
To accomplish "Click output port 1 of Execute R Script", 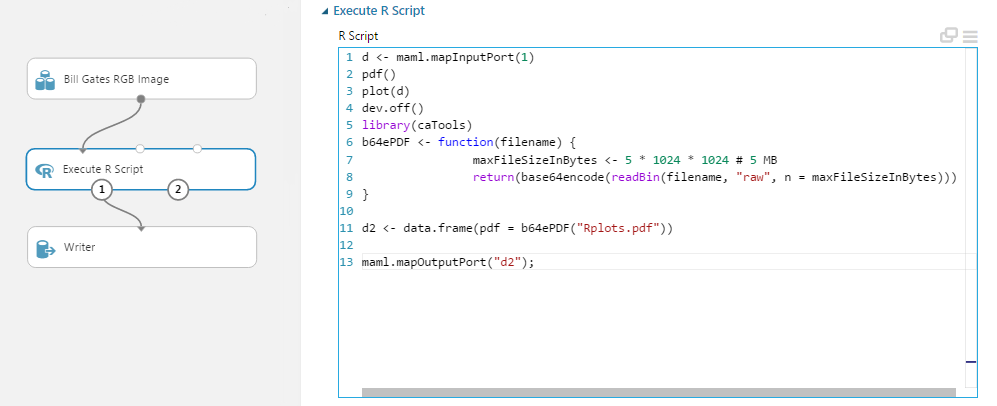I will click(x=102, y=189).
